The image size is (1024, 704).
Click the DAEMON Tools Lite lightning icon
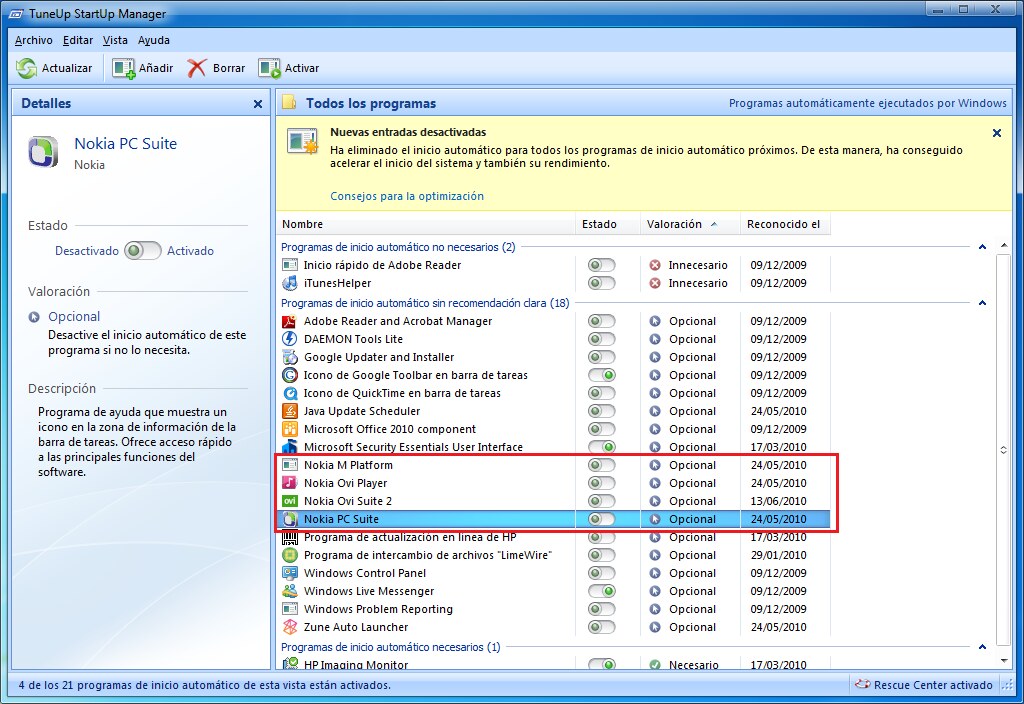(x=289, y=339)
